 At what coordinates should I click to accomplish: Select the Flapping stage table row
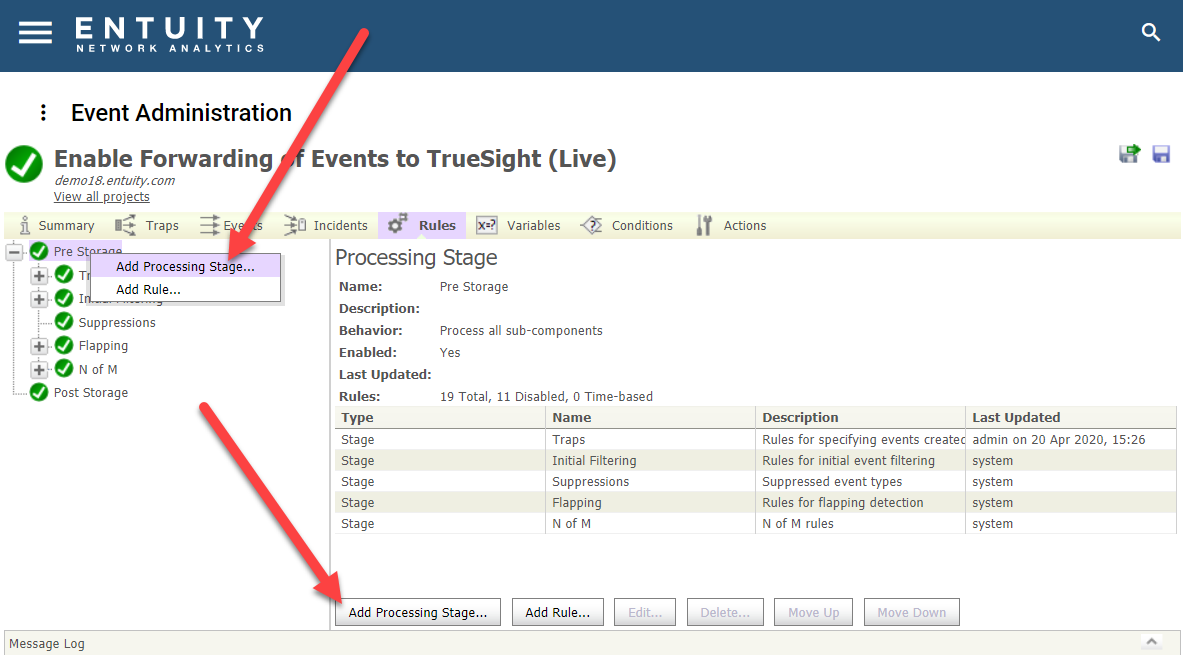(x=755, y=503)
